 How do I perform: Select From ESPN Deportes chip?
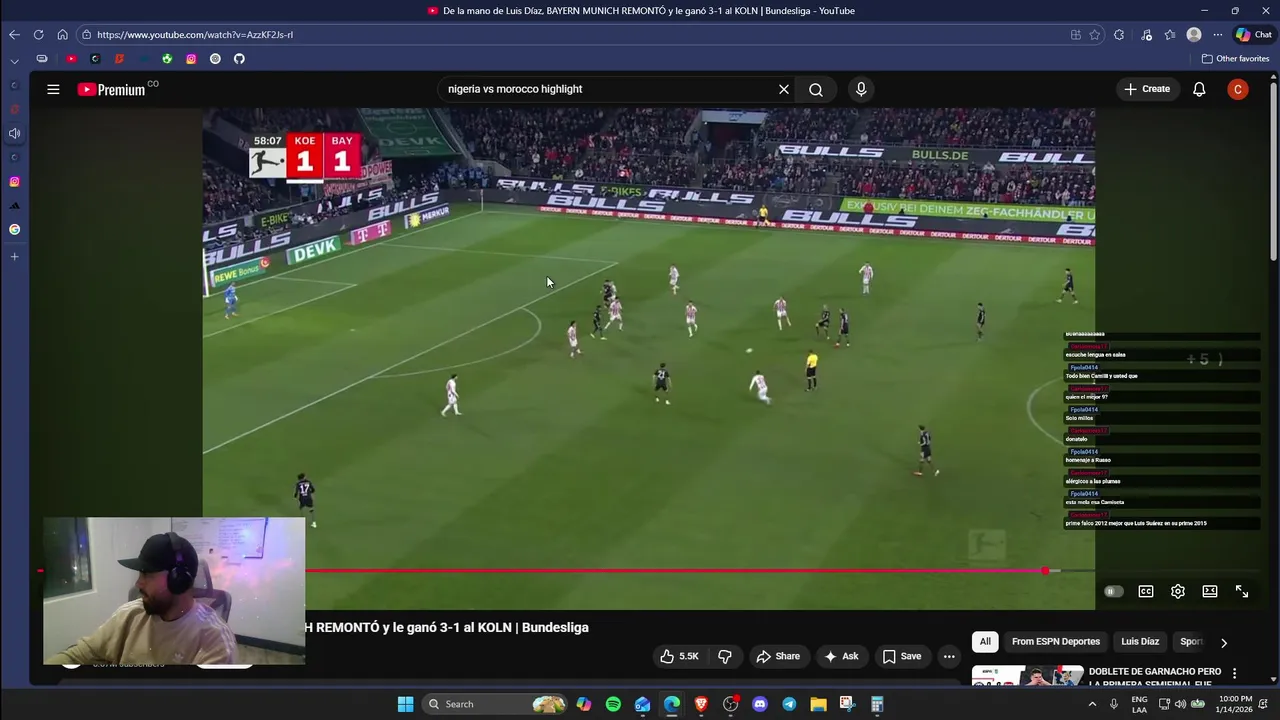coord(1056,642)
